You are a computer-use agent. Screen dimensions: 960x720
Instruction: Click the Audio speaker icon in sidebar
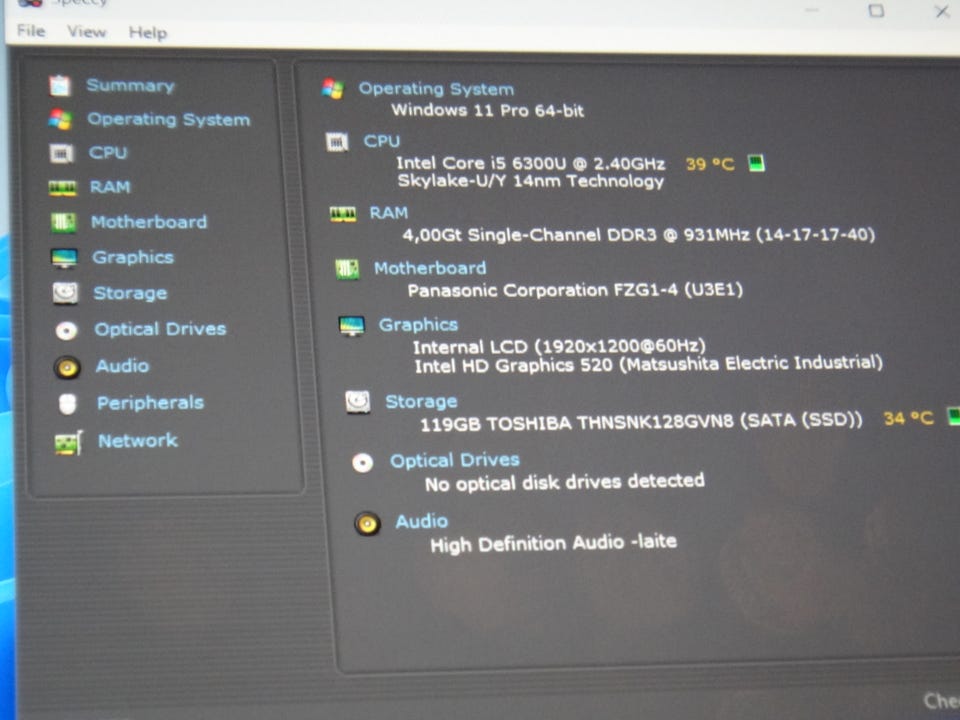[67, 367]
